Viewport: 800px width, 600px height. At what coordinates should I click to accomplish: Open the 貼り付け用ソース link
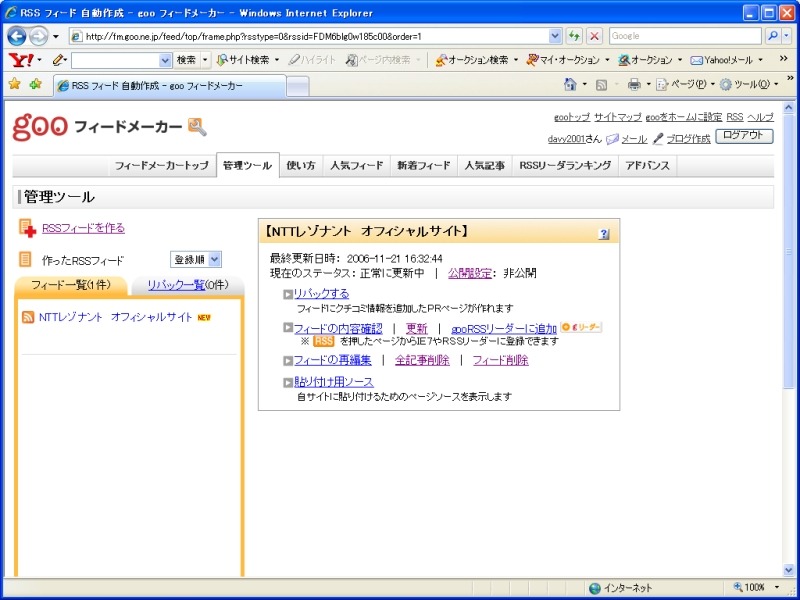pyautogui.click(x=334, y=382)
